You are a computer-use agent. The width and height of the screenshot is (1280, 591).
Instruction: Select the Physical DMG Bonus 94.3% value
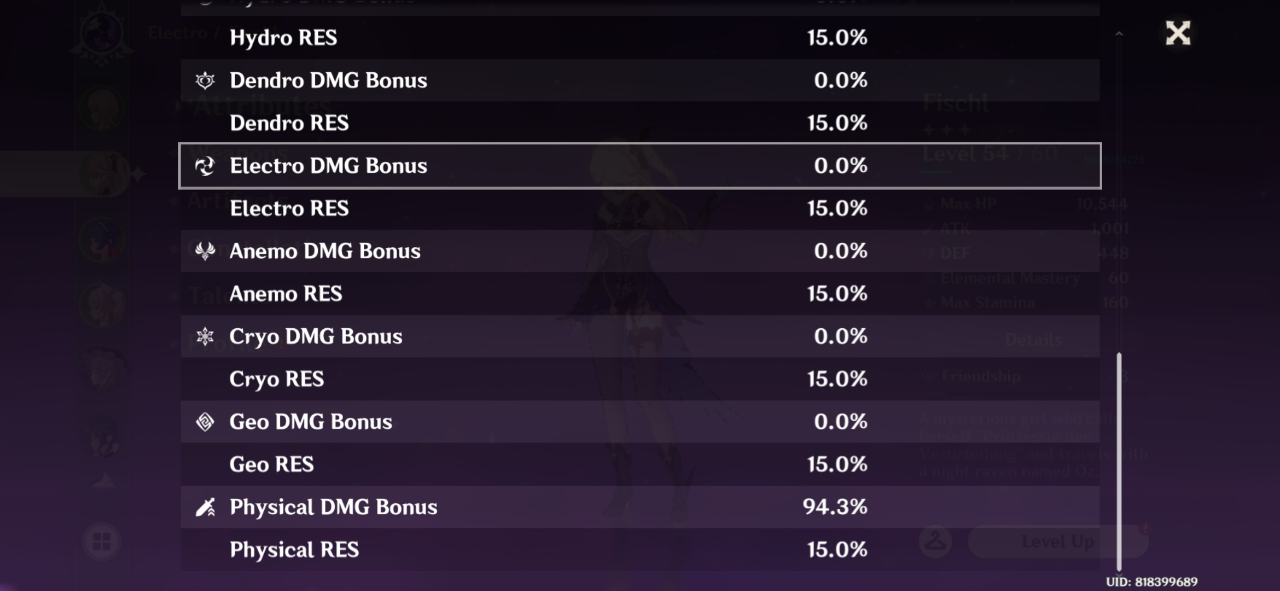coord(834,507)
